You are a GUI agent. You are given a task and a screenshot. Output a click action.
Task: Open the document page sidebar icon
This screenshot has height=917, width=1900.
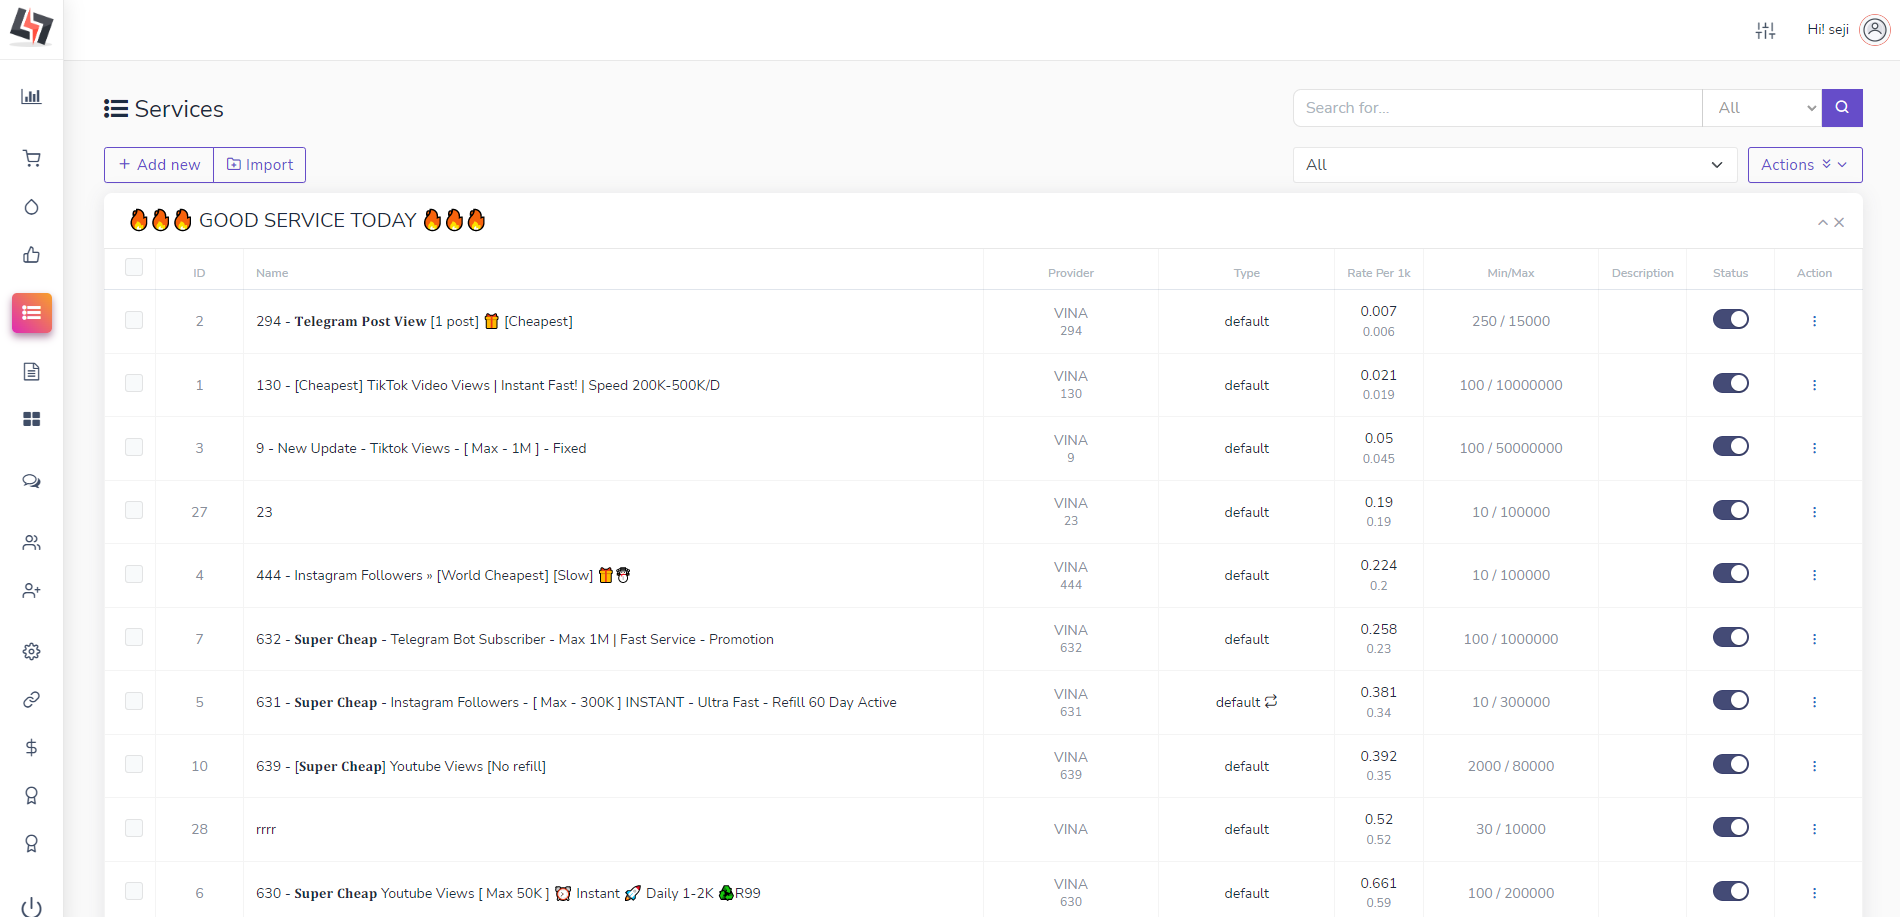[x=31, y=372]
